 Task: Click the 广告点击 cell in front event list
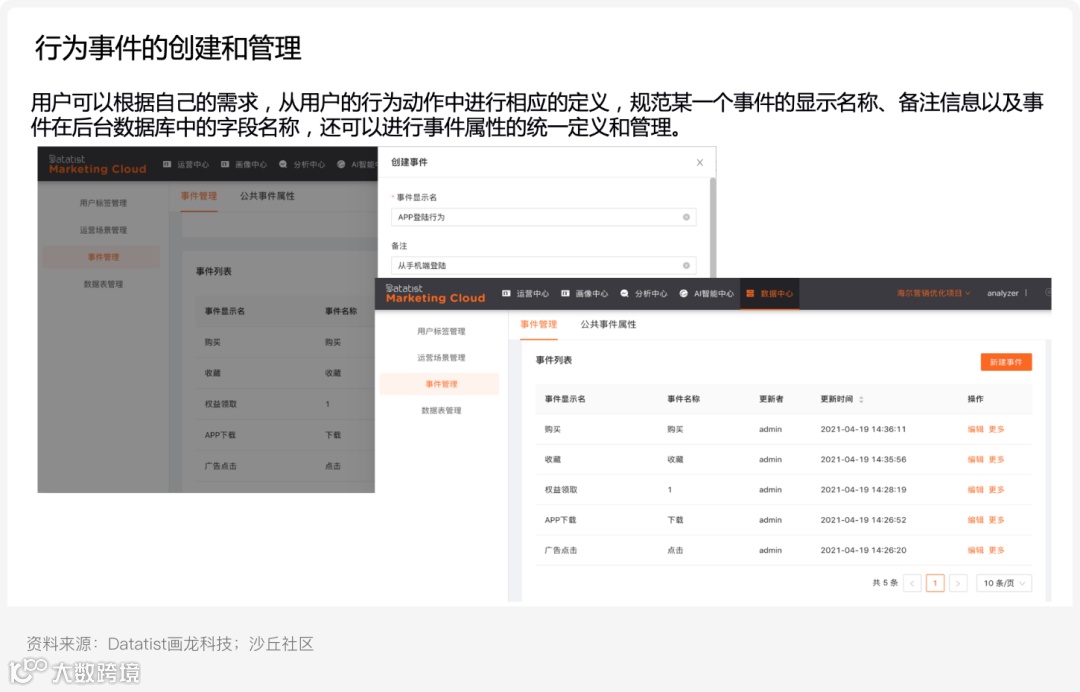(561, 550)
